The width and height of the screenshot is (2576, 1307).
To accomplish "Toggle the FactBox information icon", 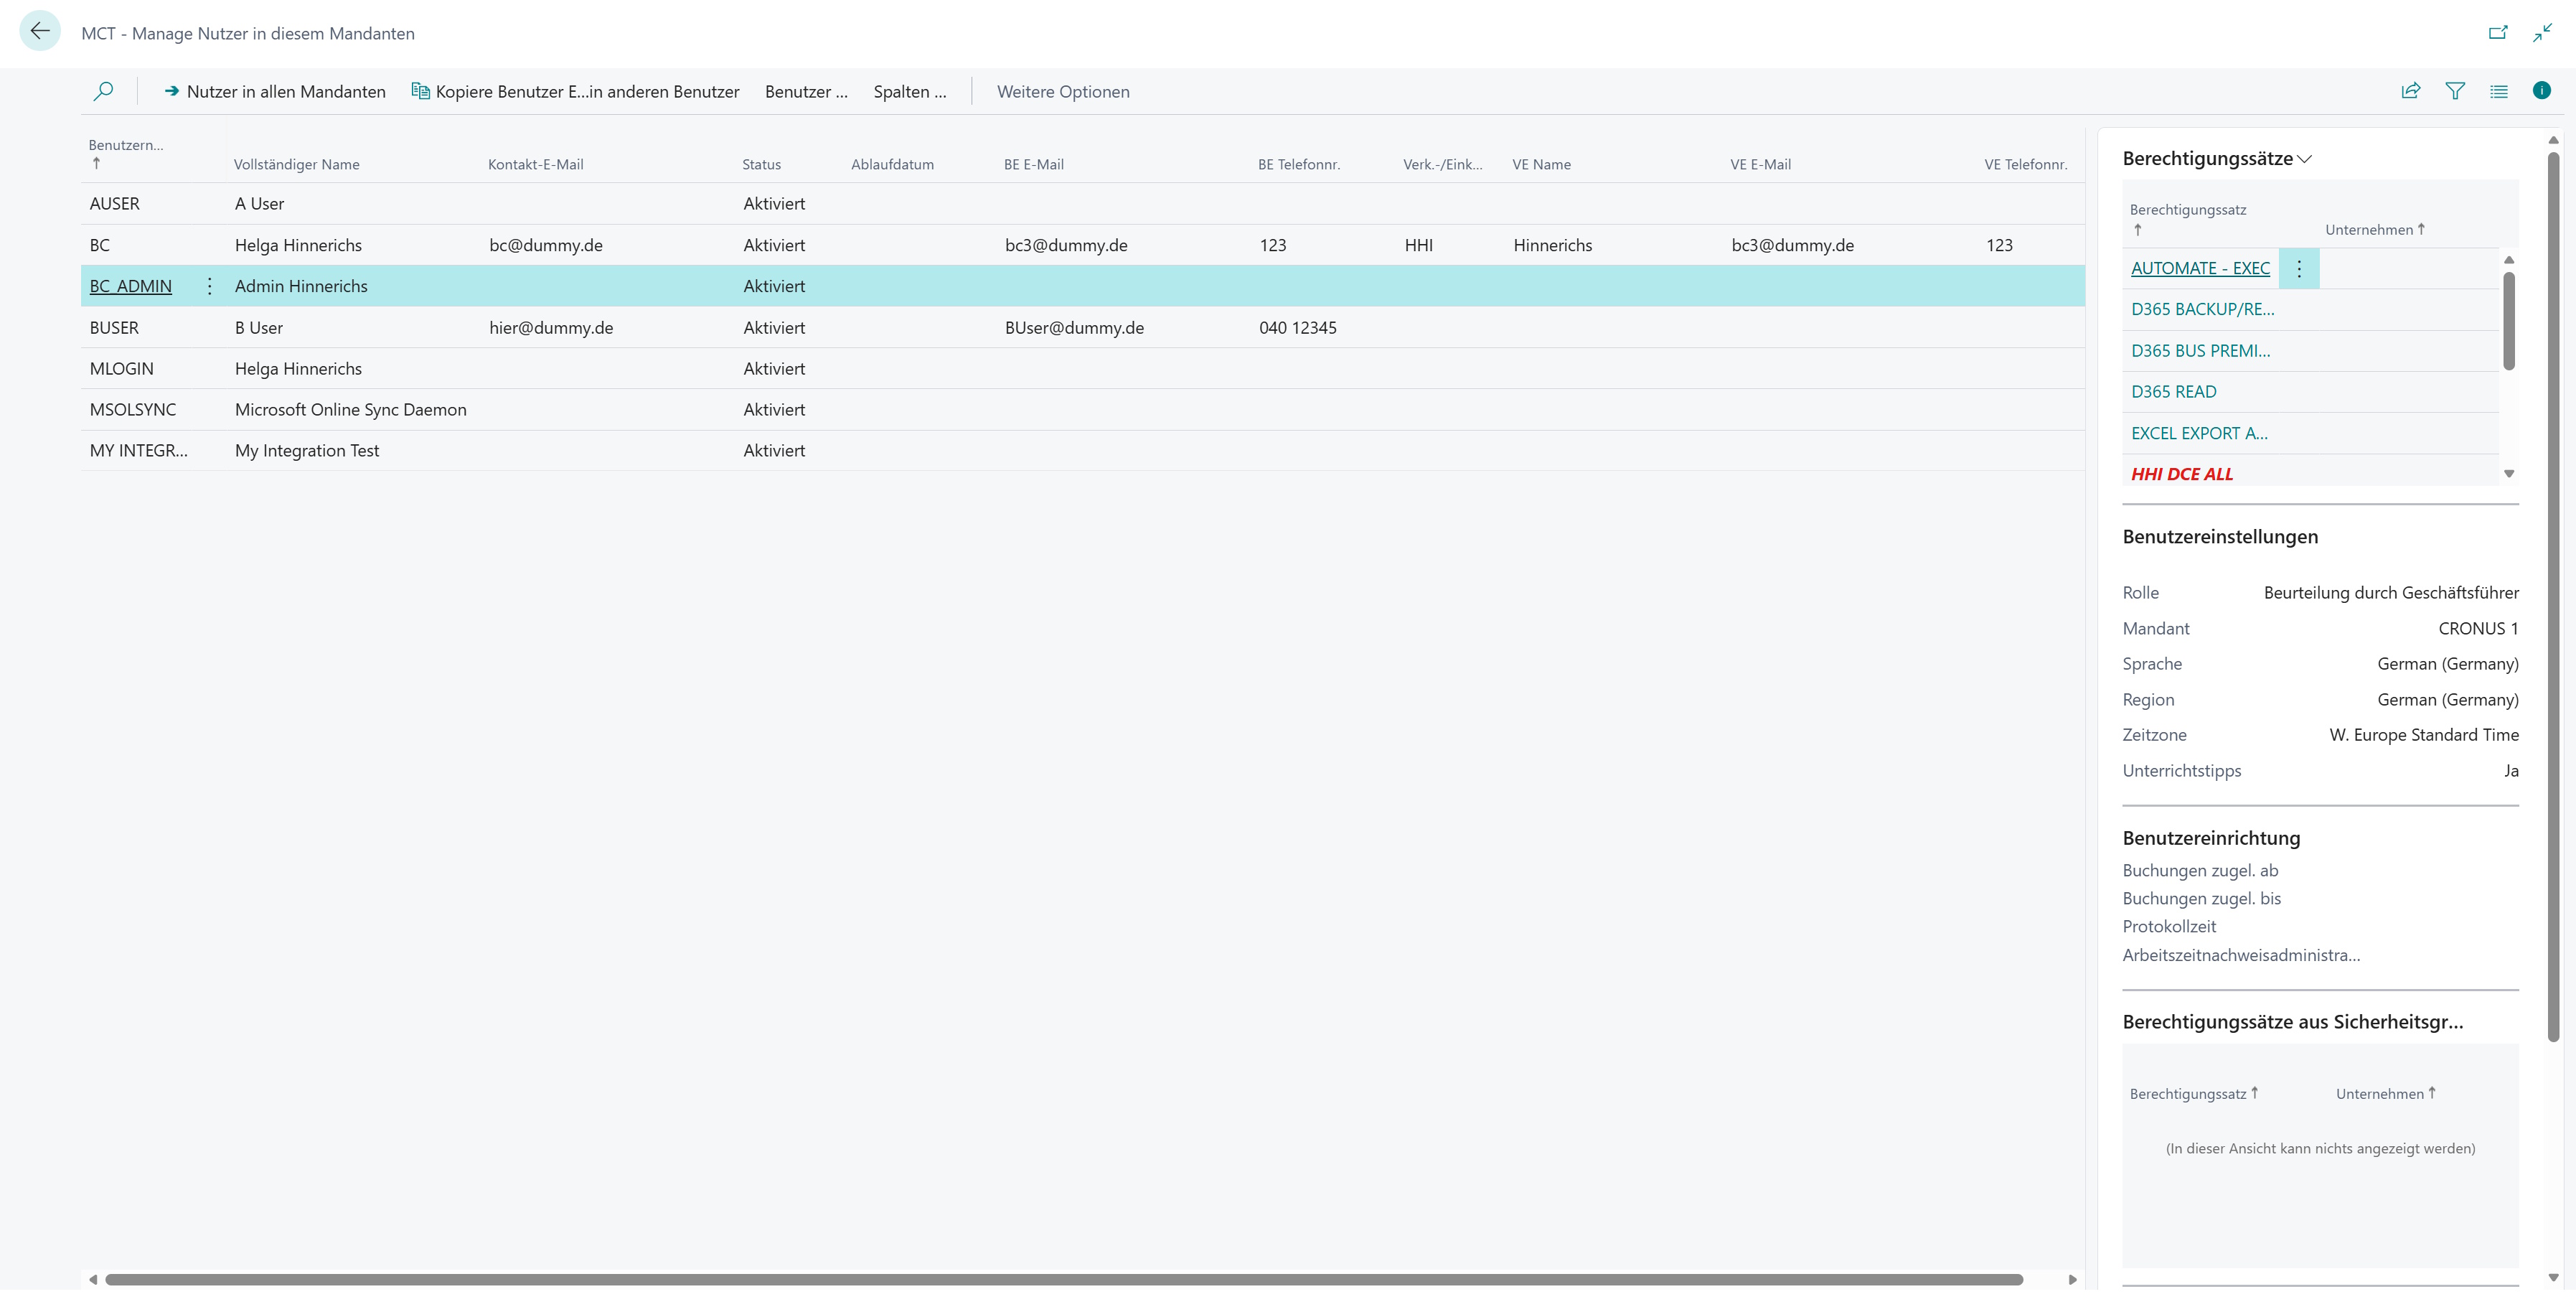I will point(2542,91).
